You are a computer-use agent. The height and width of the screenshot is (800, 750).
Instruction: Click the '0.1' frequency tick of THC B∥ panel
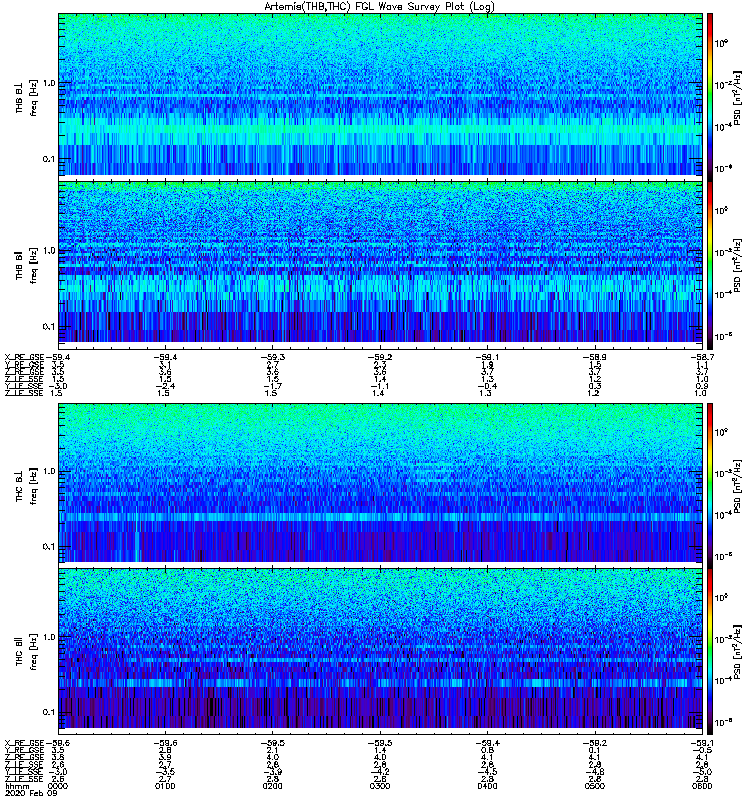pyautogui.click(x=49, y=712)
